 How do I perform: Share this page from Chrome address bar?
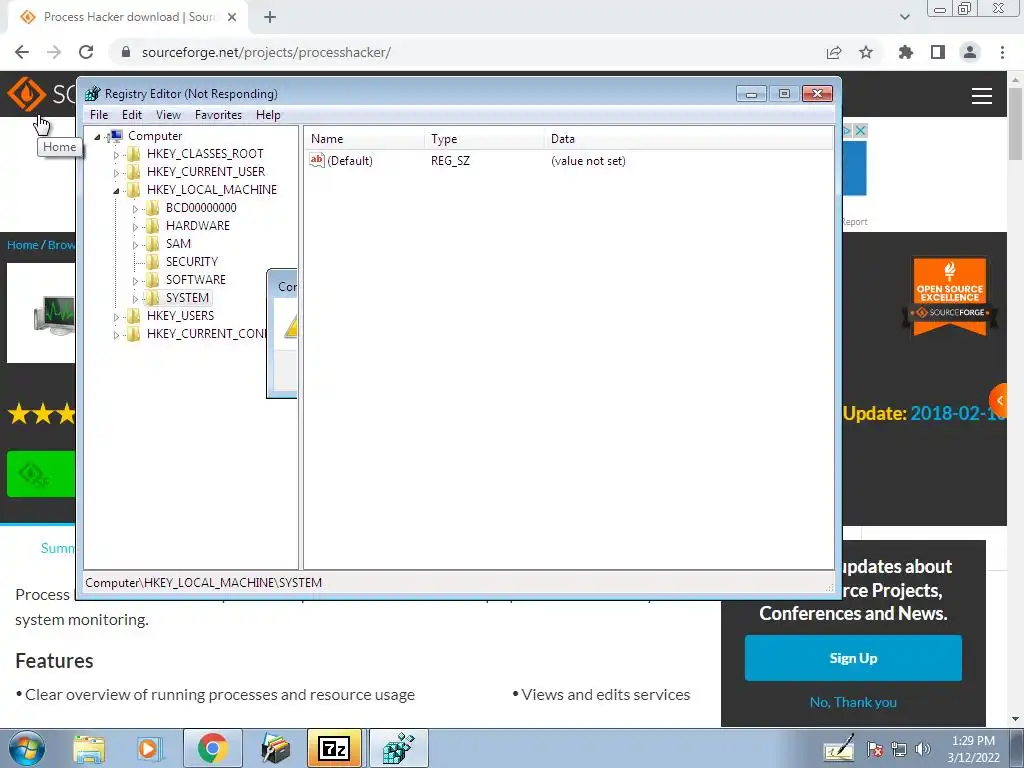[834, 52]
